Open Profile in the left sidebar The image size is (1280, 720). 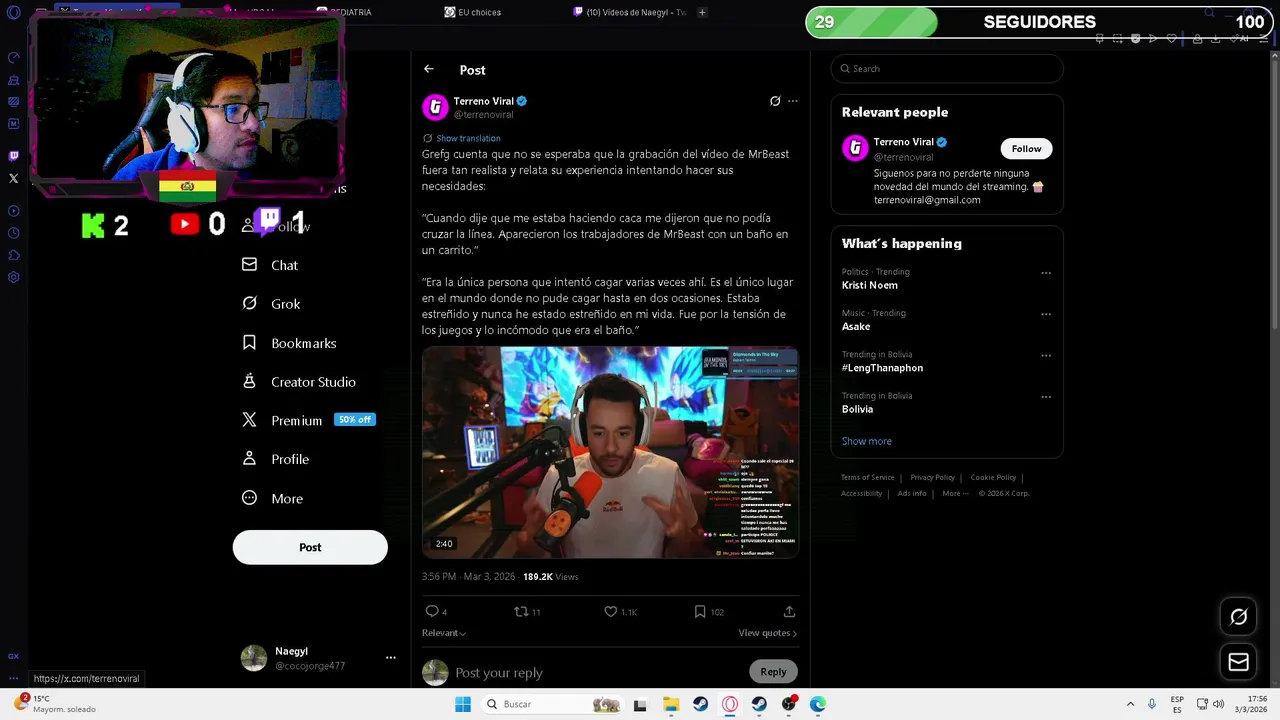tap(275, 459)
